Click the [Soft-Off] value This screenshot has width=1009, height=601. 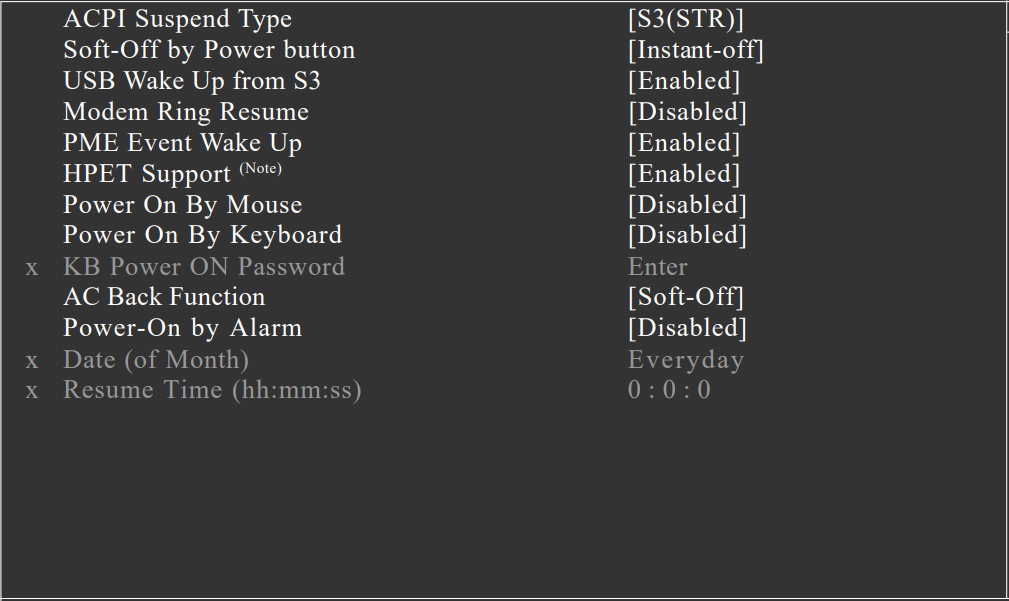(684, 297)
